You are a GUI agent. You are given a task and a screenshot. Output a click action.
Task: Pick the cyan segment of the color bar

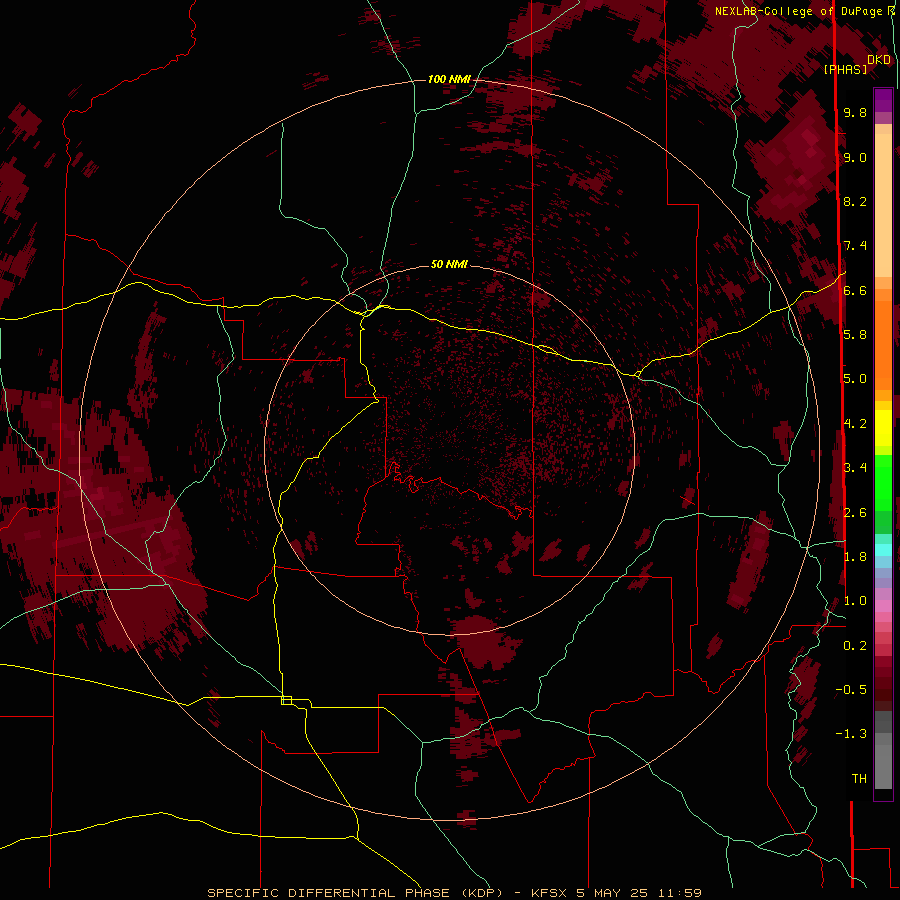[883, 550]
